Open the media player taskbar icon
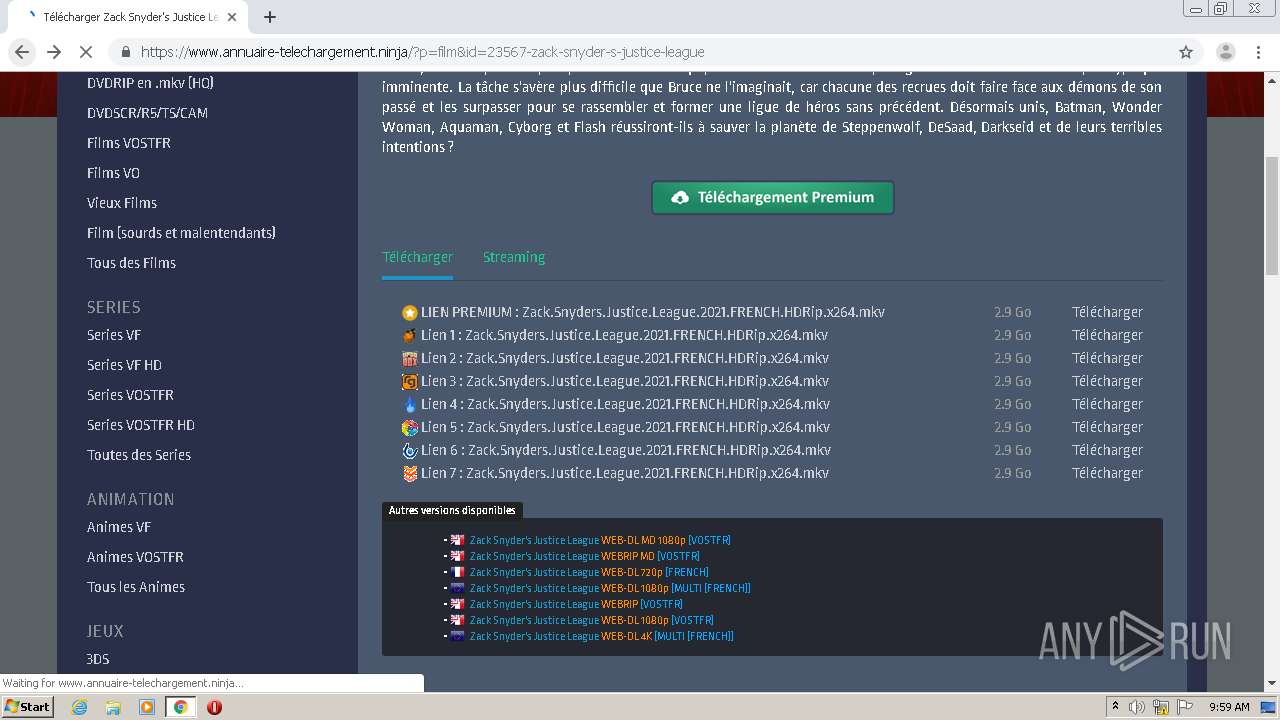The image size is (1280, 720). [147, 707]
